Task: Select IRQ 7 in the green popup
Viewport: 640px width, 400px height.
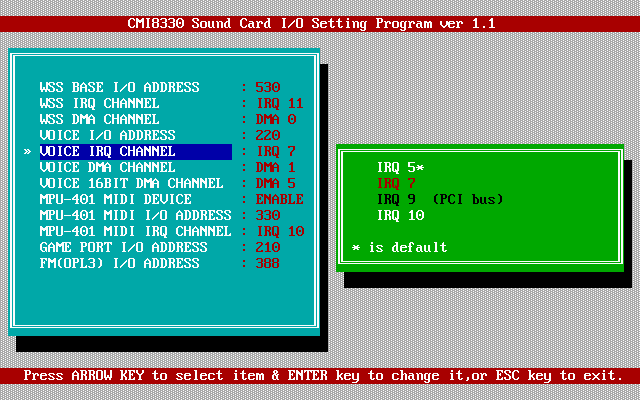Action: point(396,183)
